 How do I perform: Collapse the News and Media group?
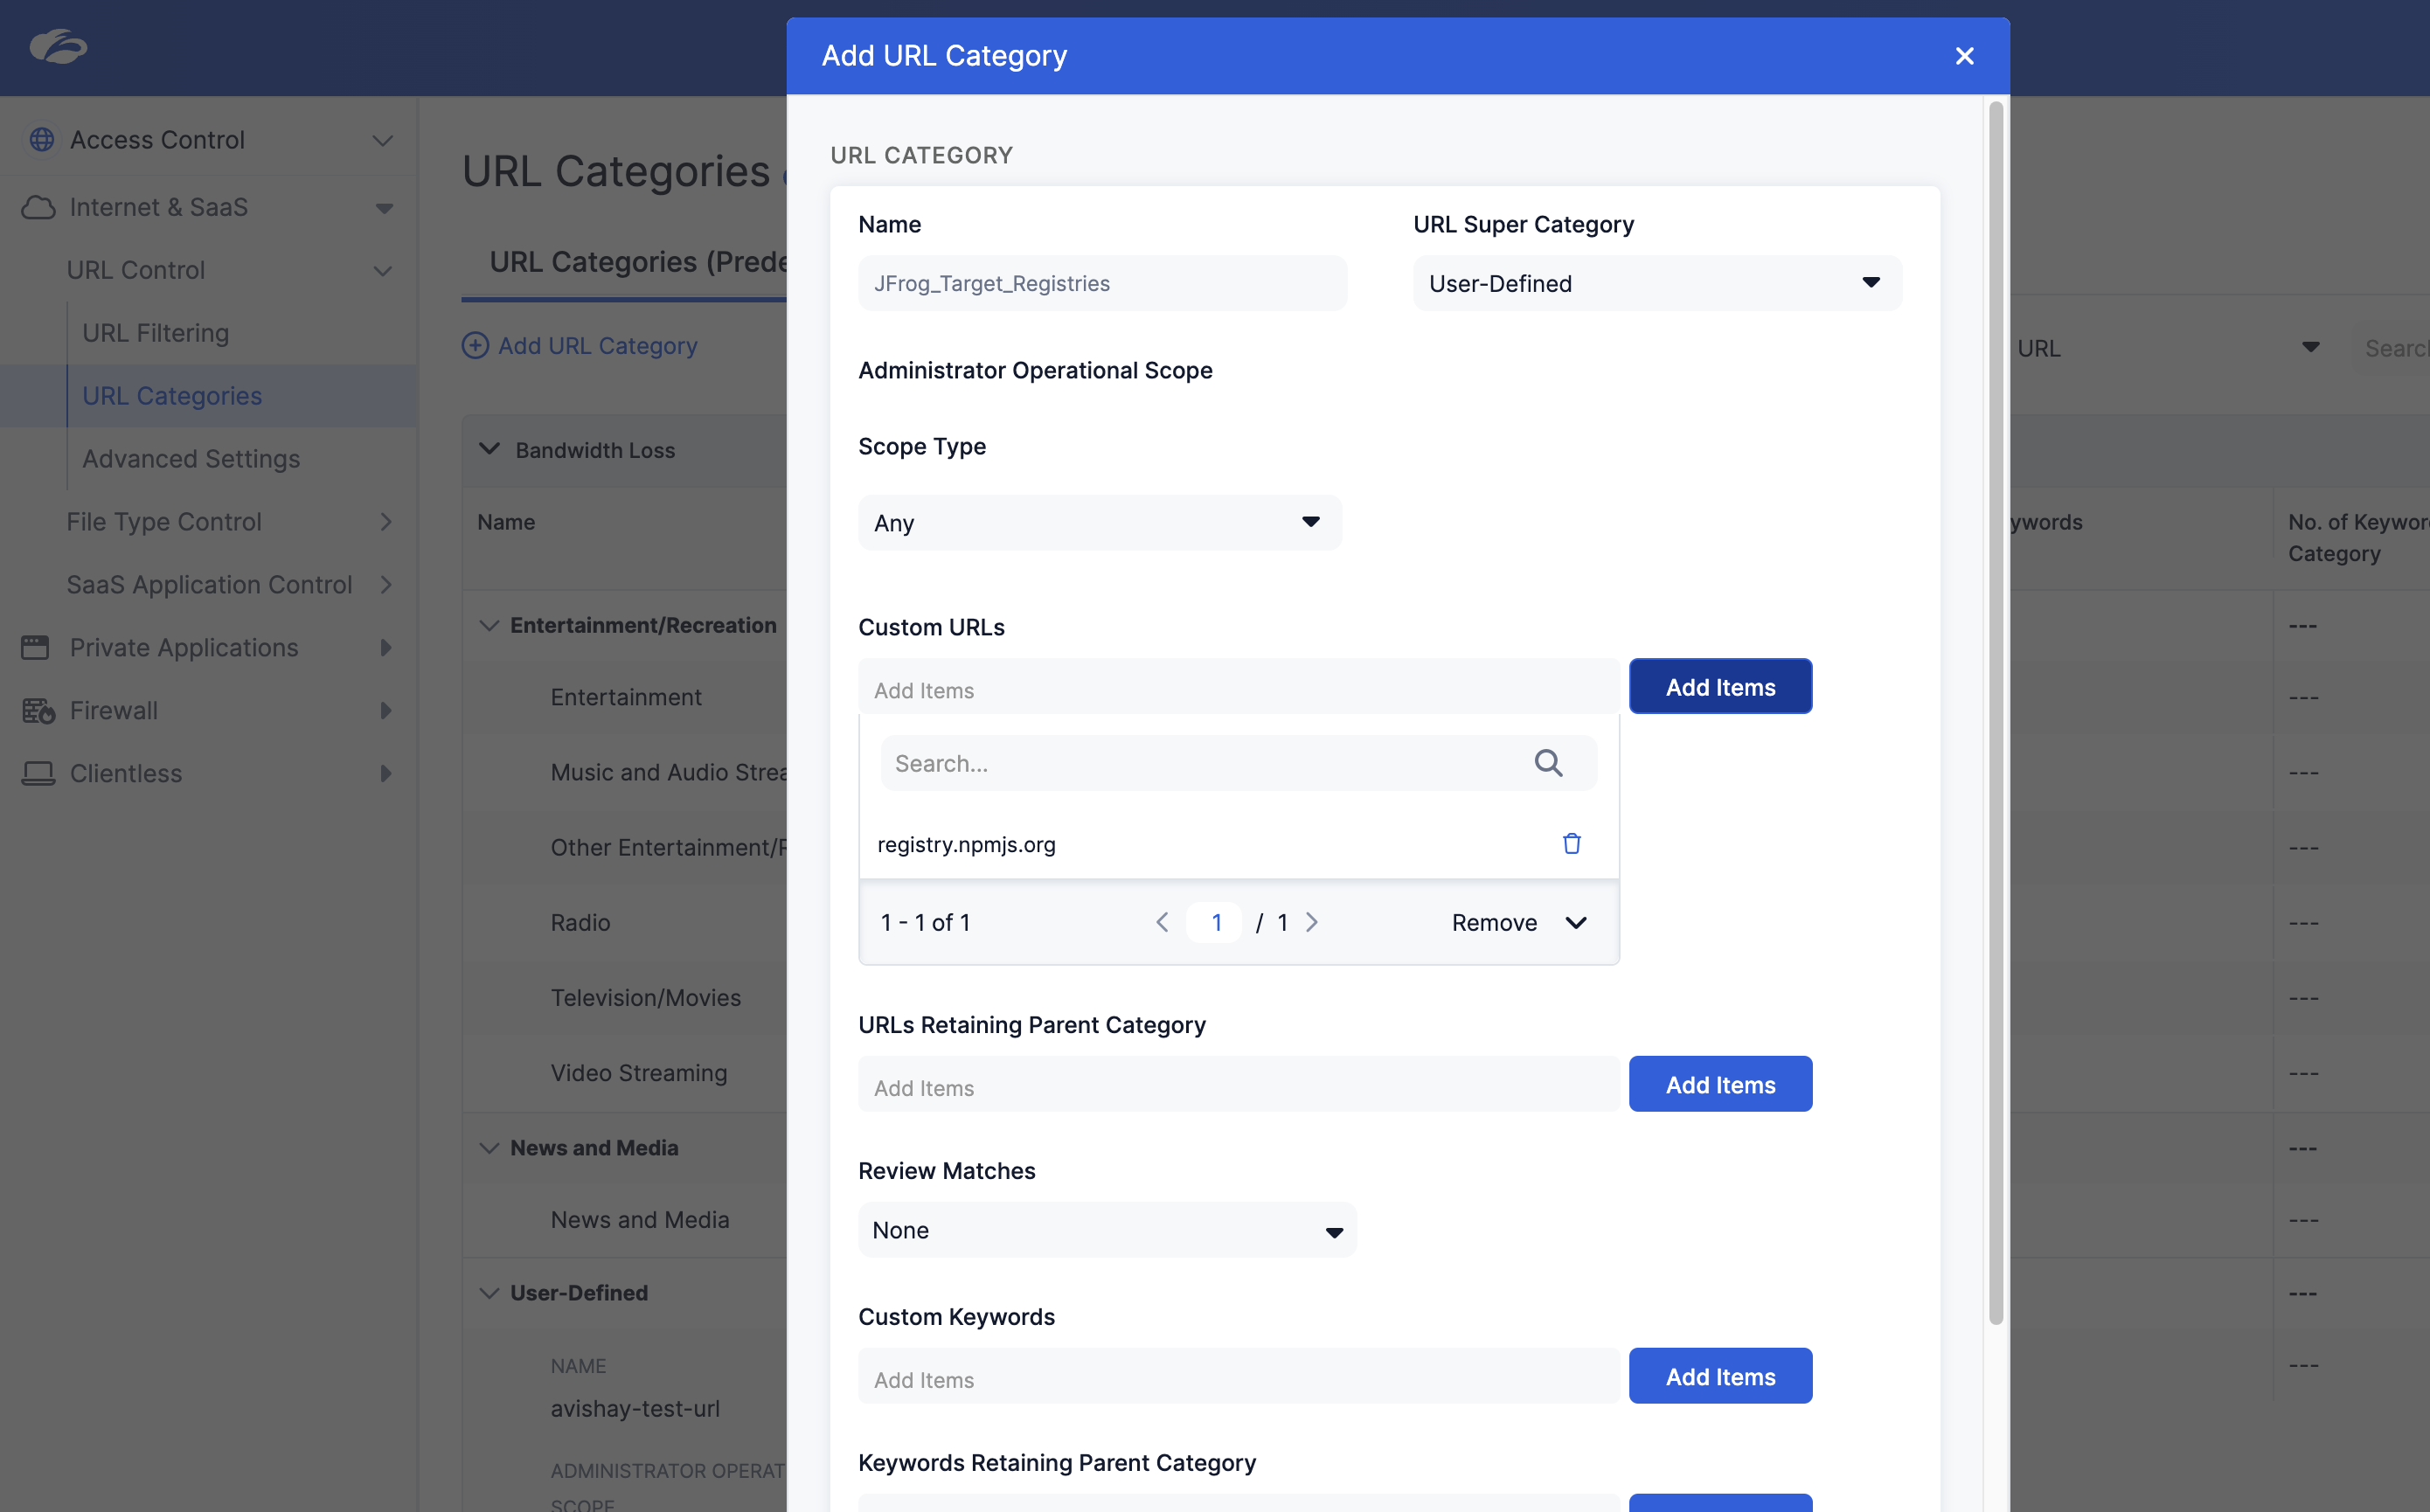489,1148
